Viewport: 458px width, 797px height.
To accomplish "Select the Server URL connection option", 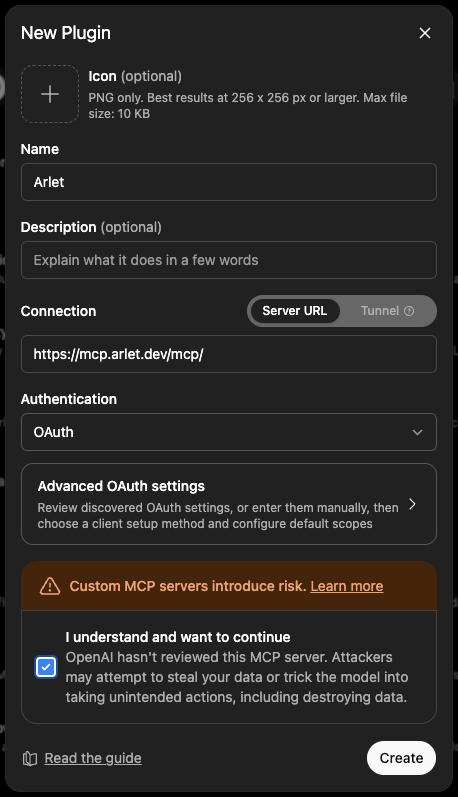I will [294, 311].
